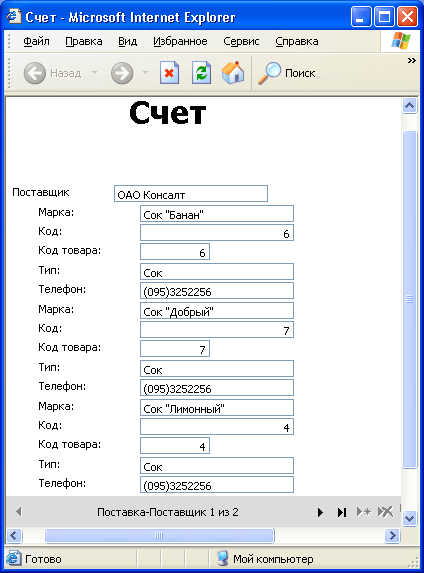Open the Справка menu

click(297, 42)
